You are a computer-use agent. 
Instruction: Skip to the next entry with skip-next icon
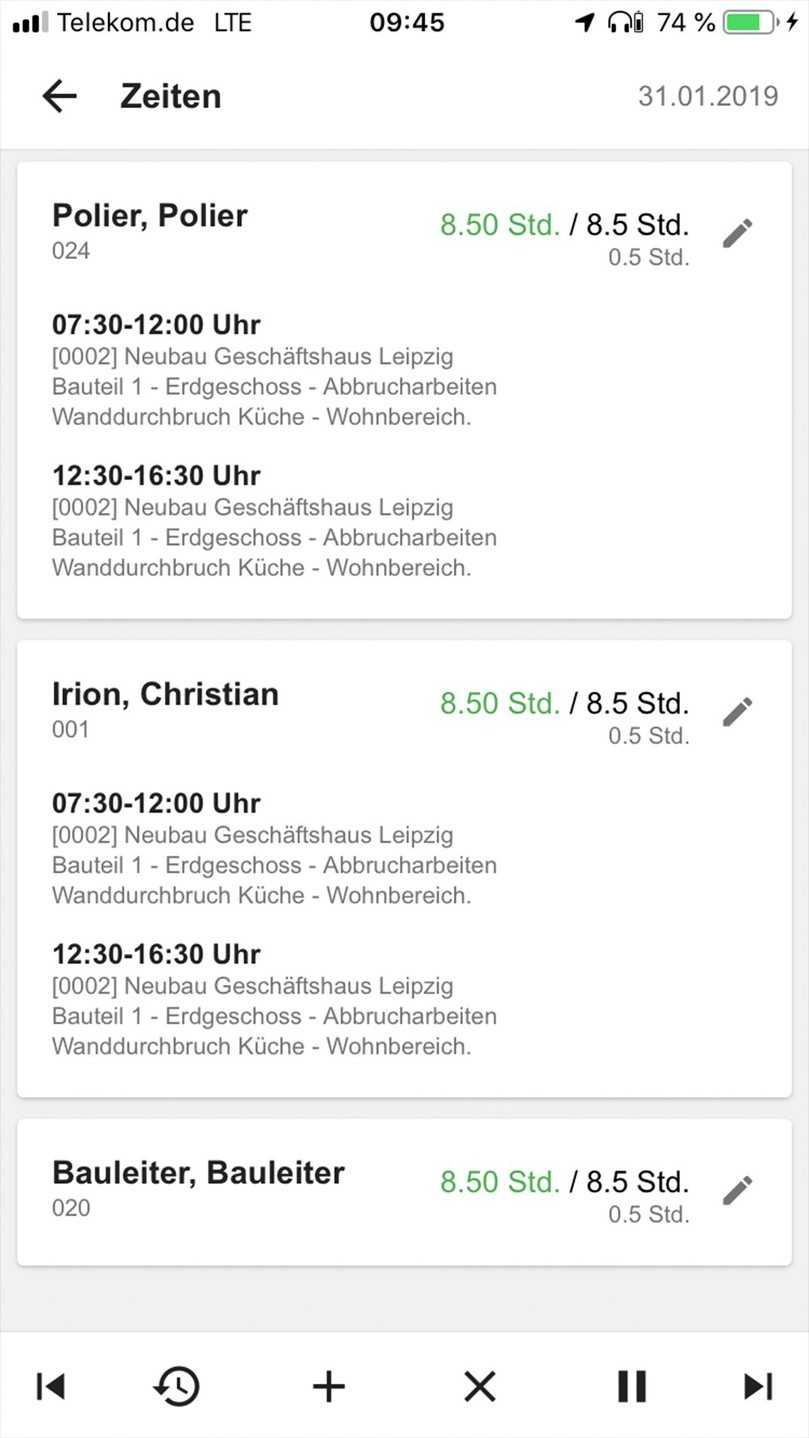[758, 1386]
